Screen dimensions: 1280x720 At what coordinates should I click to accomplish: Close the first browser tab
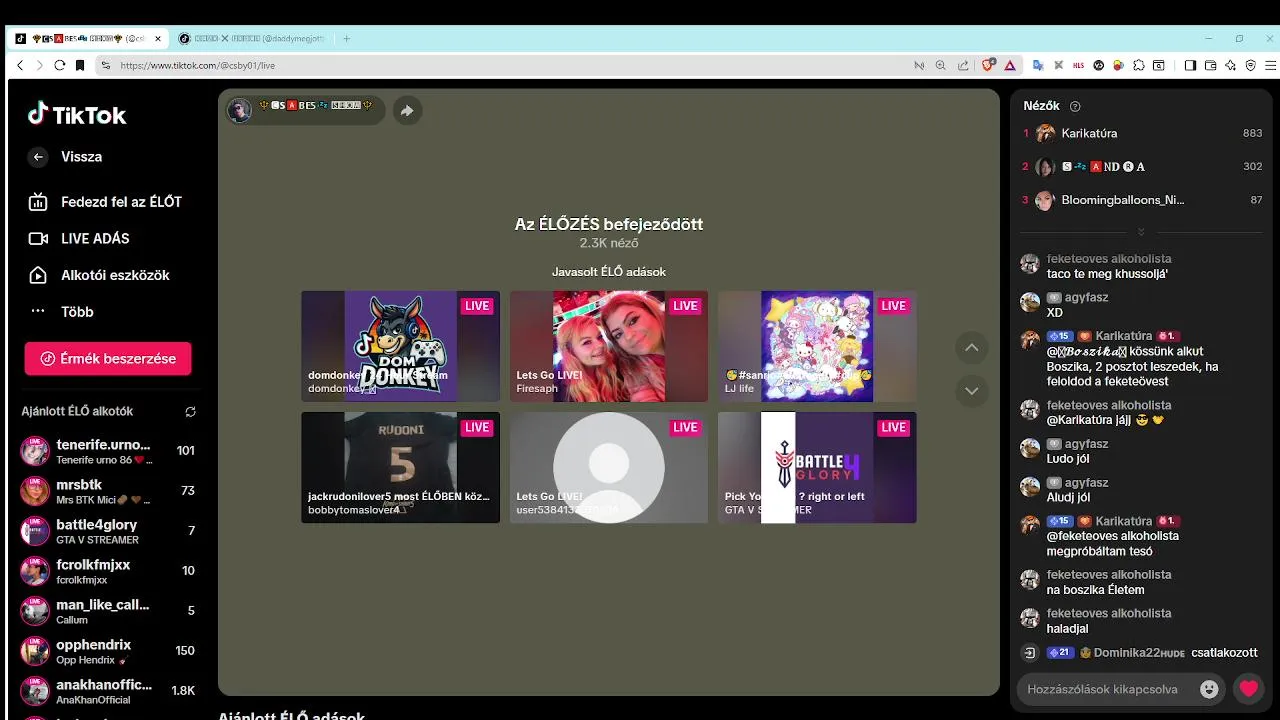[x=158, y=39]
